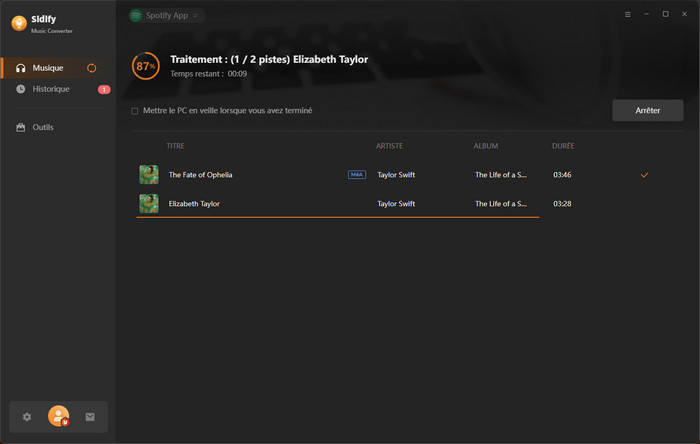Screen dimensions: 700x444
Task: Sort by the DURÉE column header
Action: [x=563, y=146]
